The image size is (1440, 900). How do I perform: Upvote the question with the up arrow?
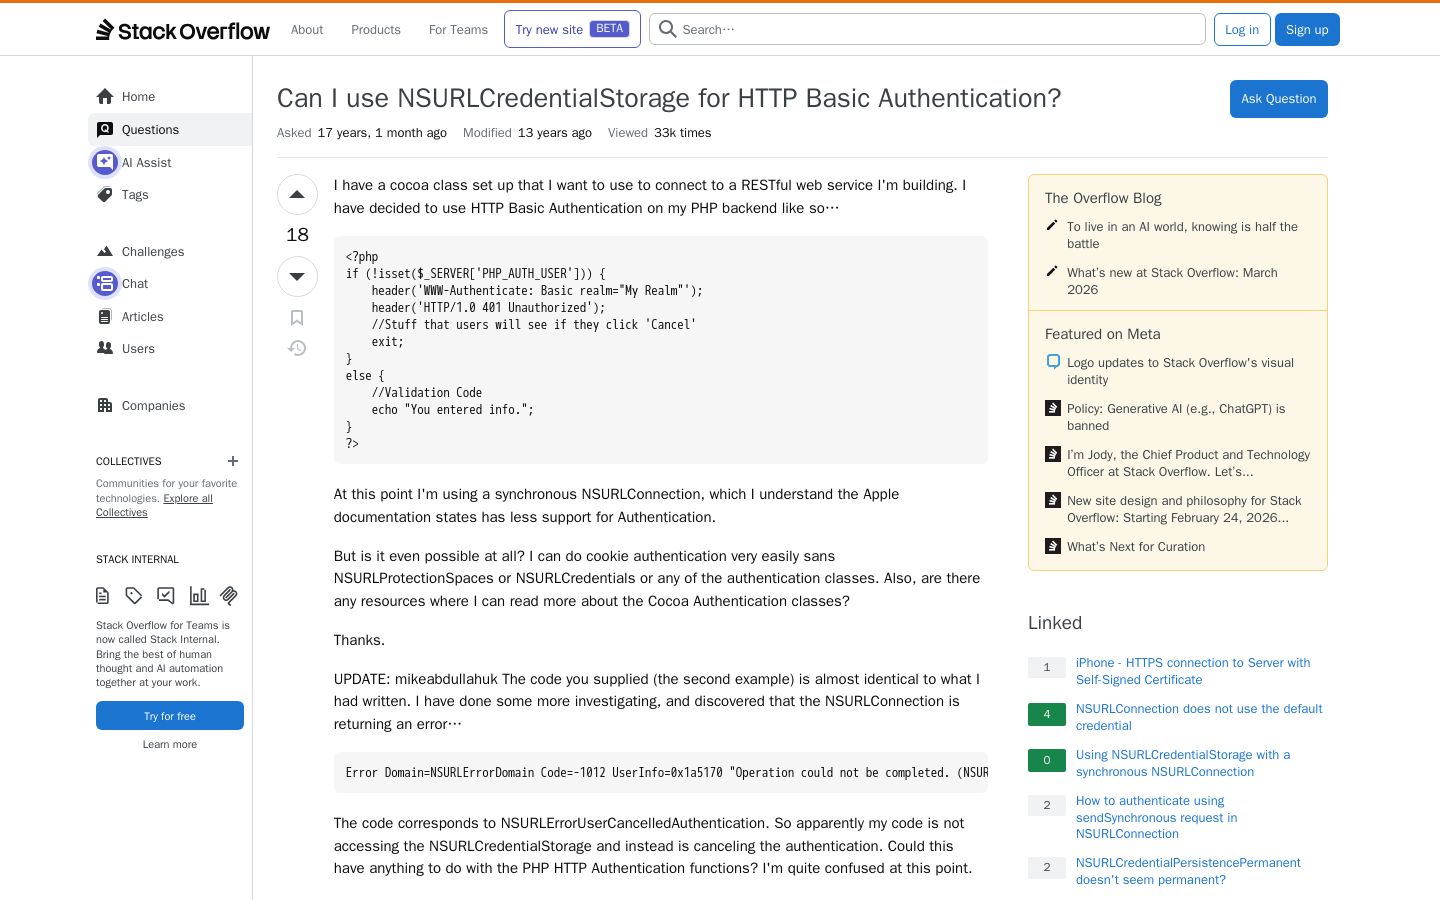297,195
